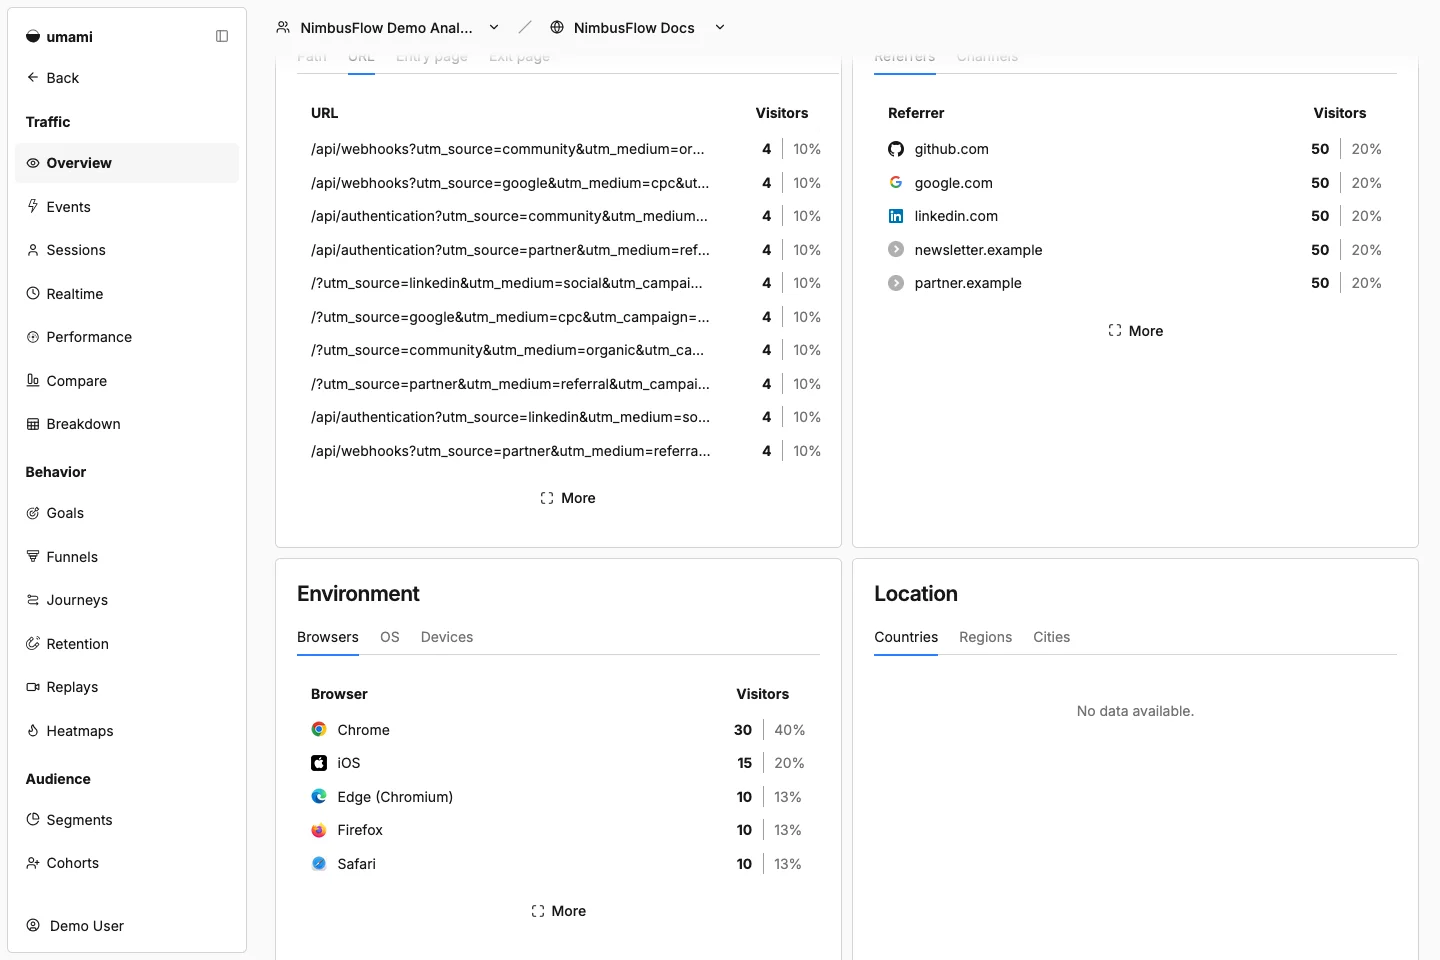The image size is (1440, 960).
Task: Collapse sidebar with the panel toggle icon
Action: [222, 36]
